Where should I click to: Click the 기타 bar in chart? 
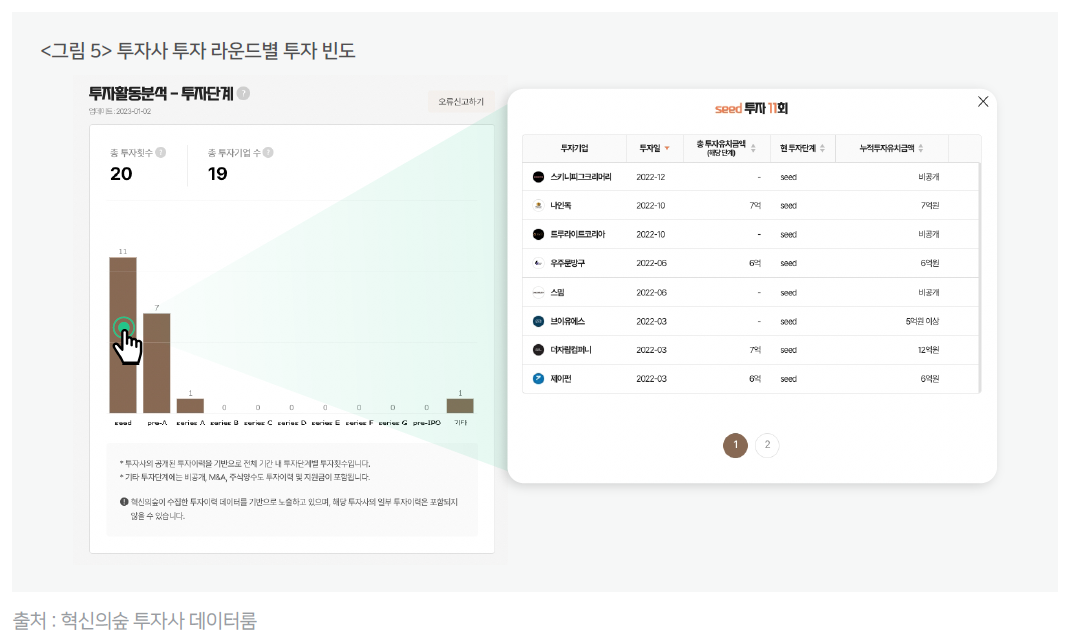[x=460, y=406]
